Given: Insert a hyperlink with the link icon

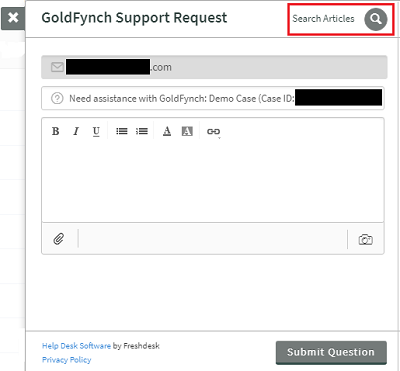Looking at the screenshot, I should [213, 132].
